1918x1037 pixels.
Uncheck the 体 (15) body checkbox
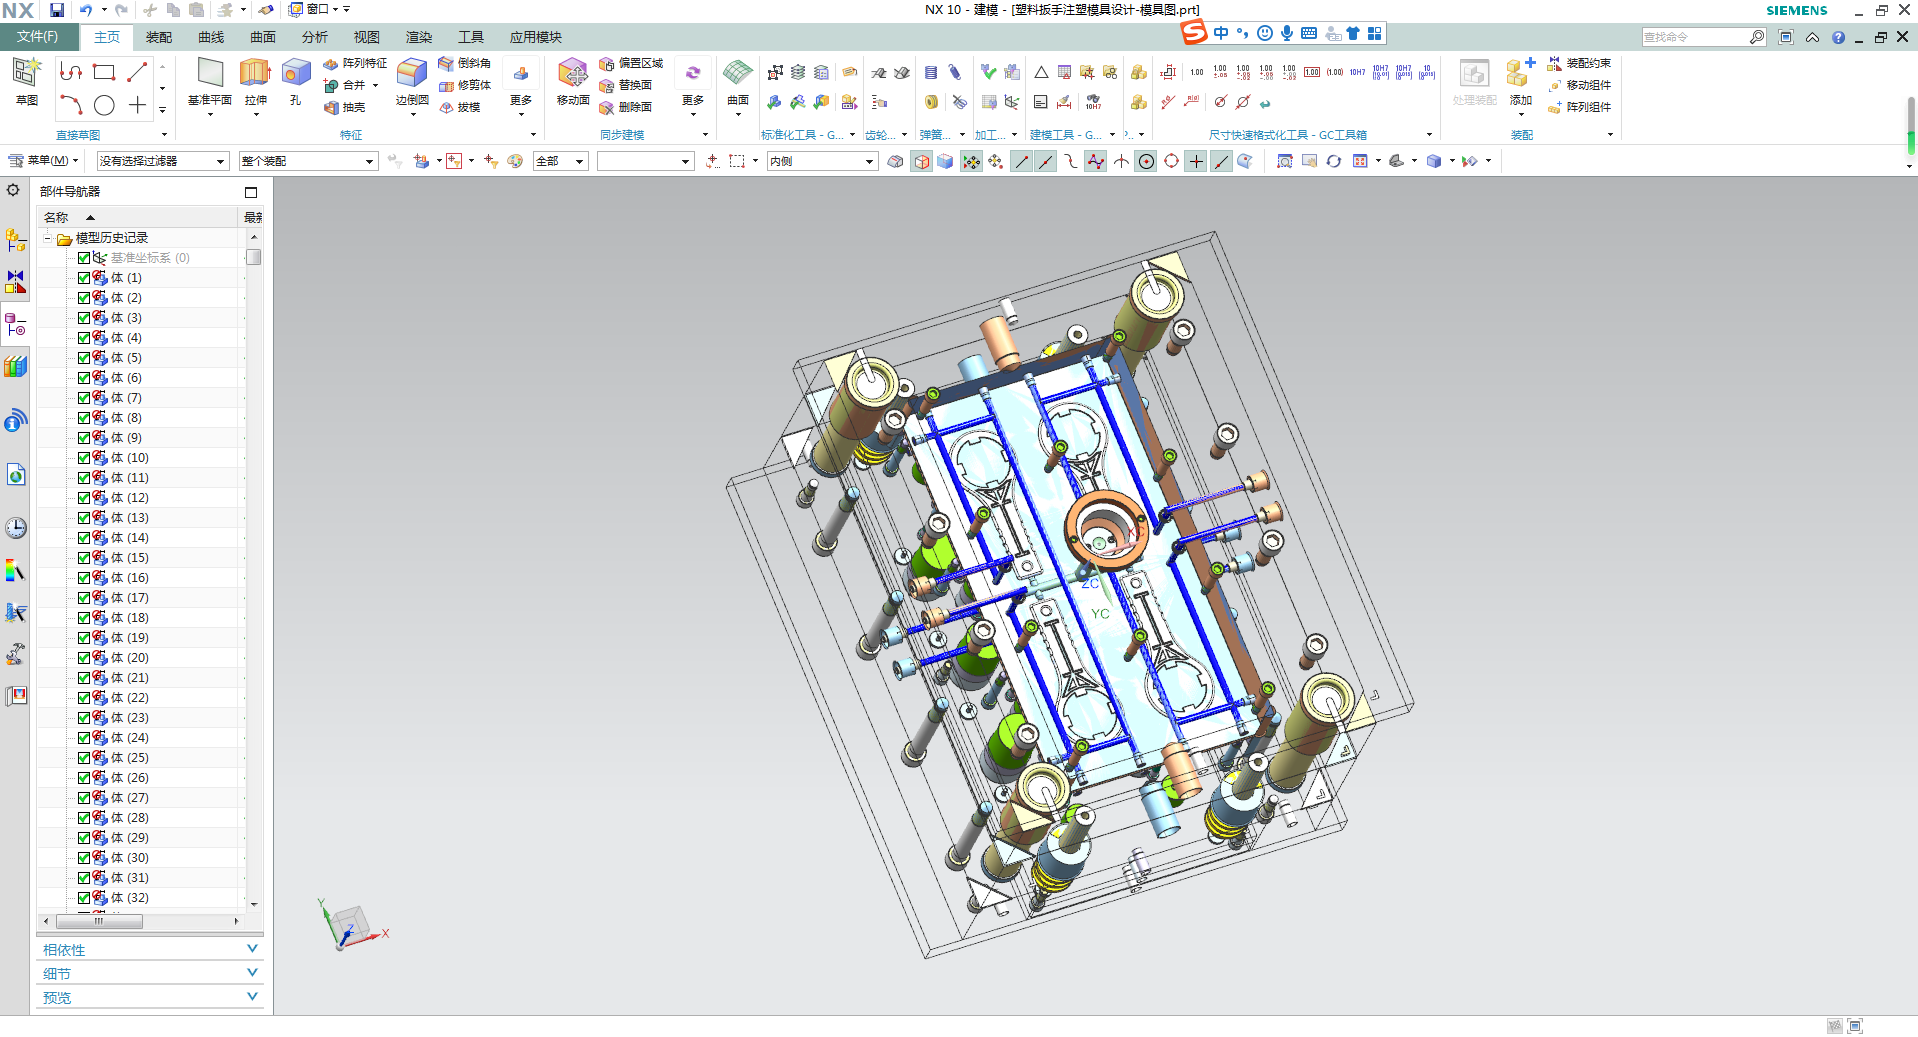[x=84, y=558]
